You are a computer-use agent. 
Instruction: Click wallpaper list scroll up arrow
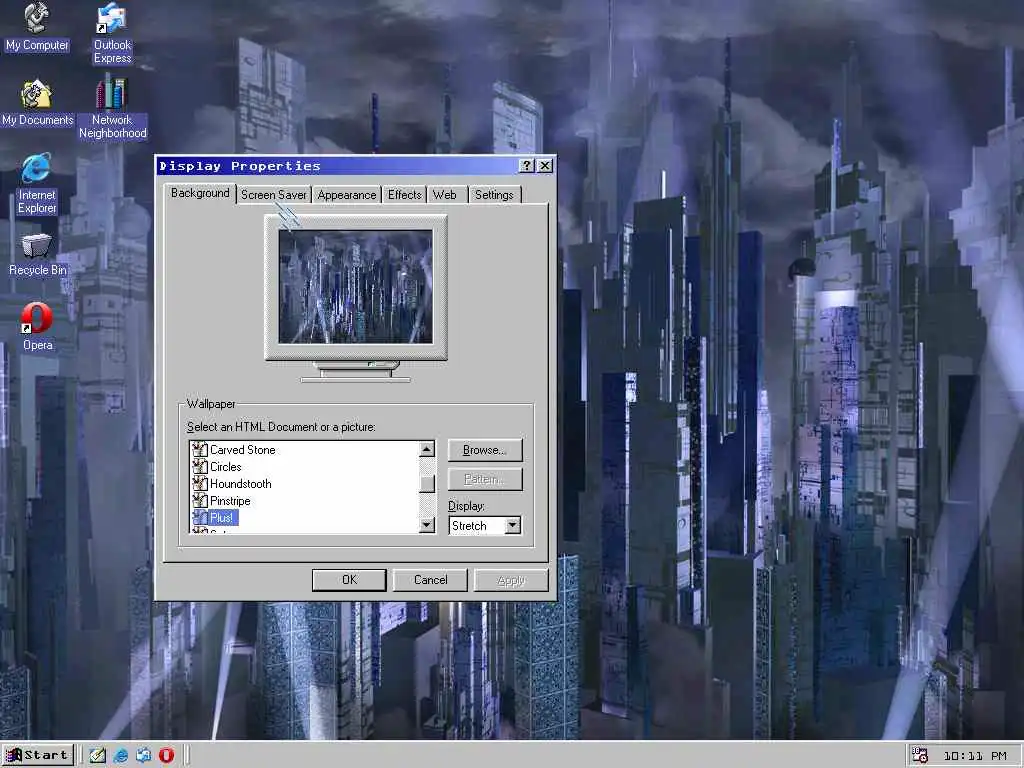(427, 449)
